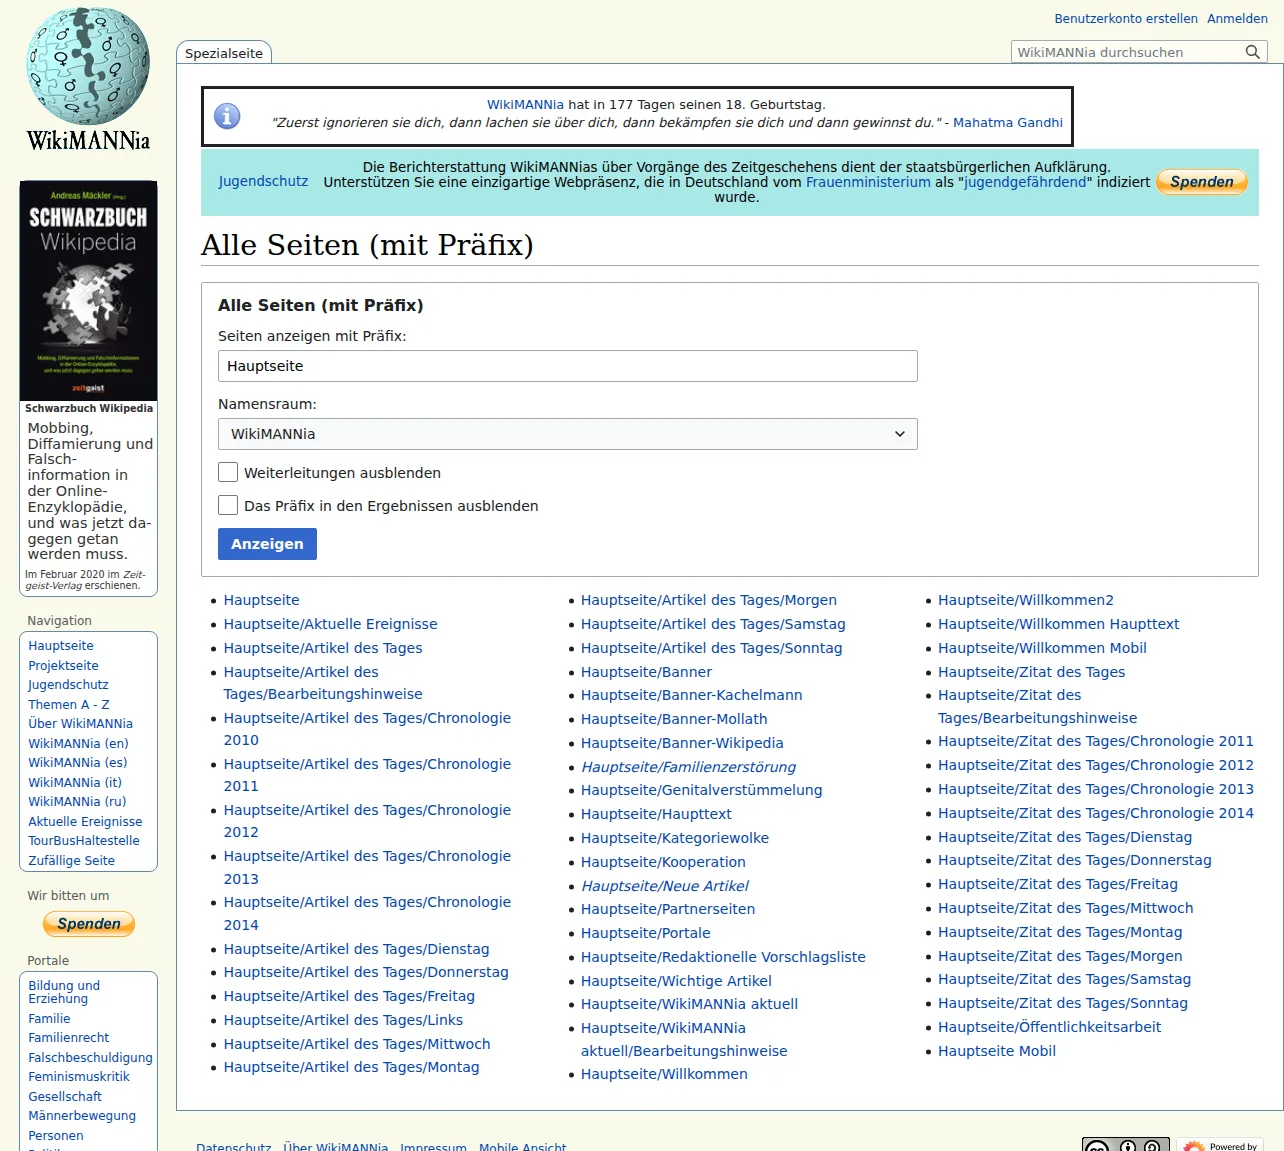Open 'Themen A - Z' sidebar item
This screenshot has width=1284, height=1151.
(x=69, y=705)
